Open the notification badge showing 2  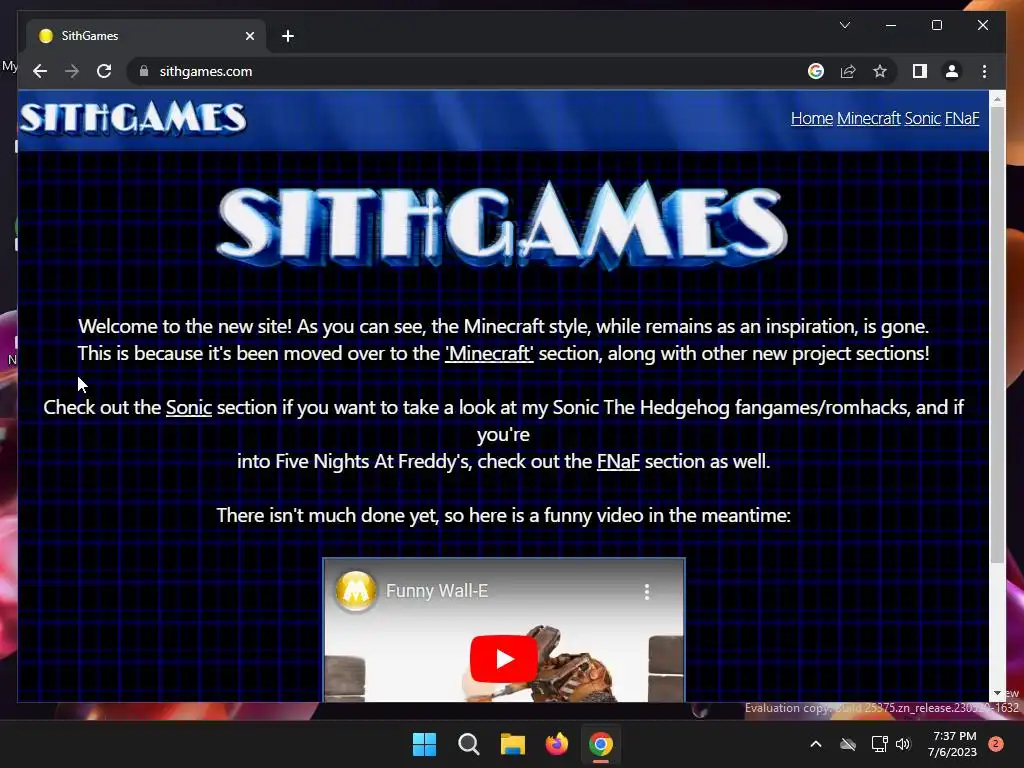click(996, 744)
